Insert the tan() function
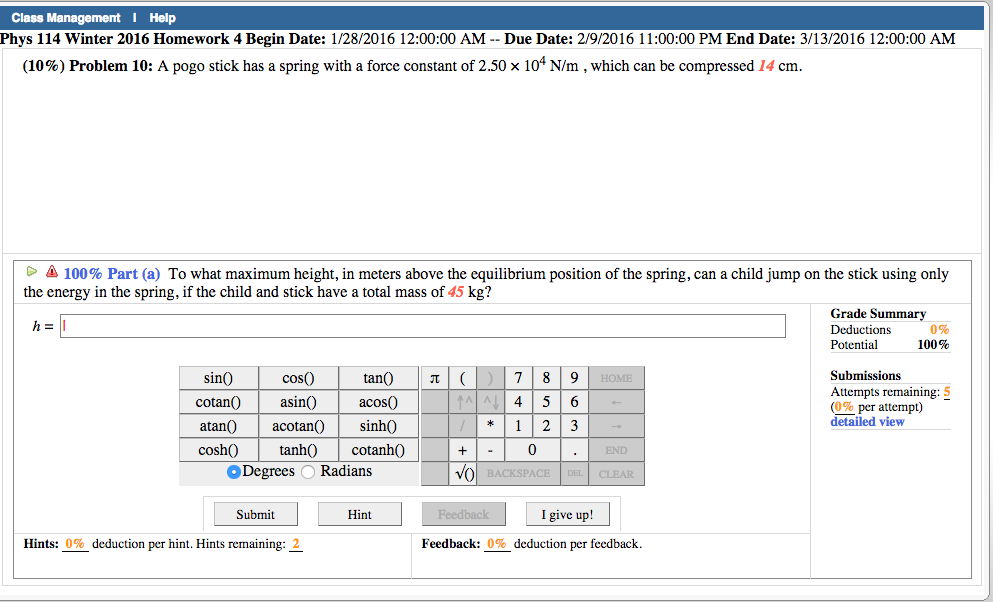This screenshot has height=602, width=993. pyautogui.click(x=379, y=378)
